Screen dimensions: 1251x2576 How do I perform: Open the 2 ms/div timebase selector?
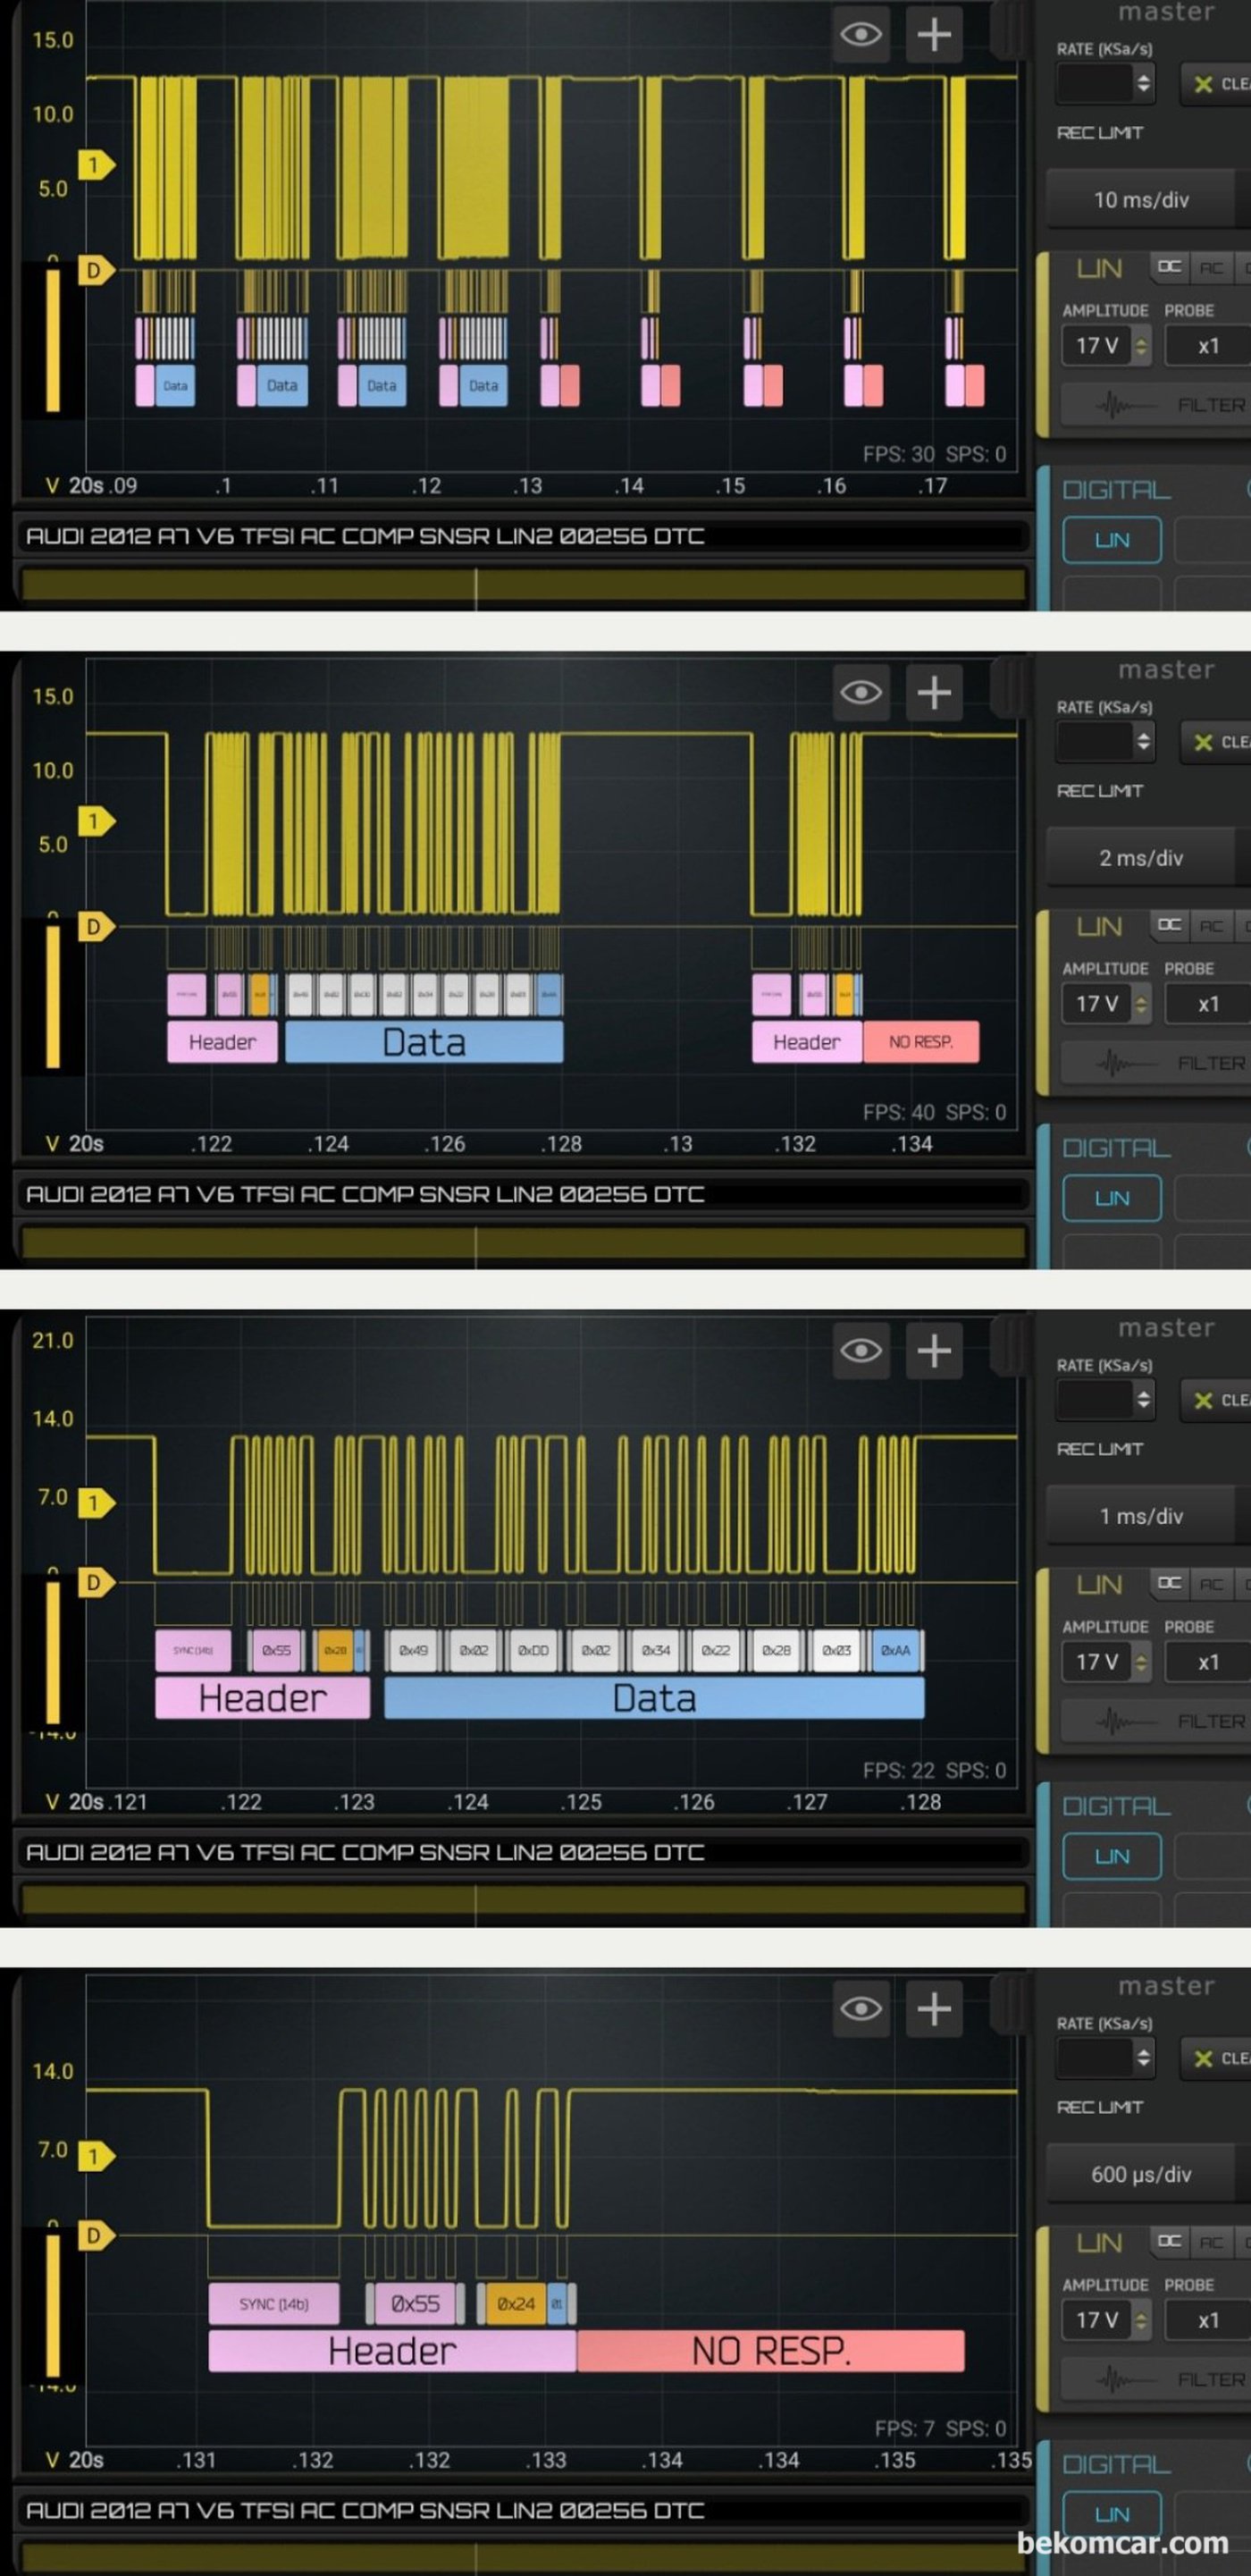pyautogui.click(x=1141, y=858)
